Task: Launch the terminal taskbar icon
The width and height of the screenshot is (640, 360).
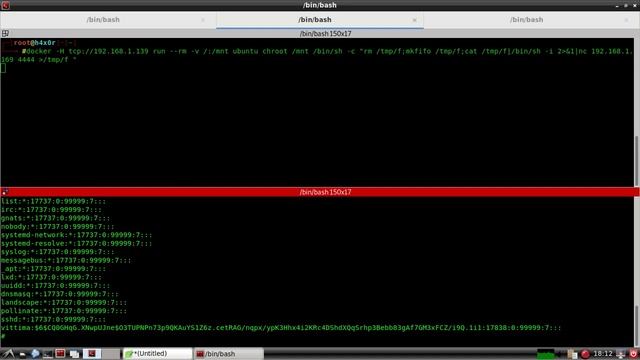Action: pos(48,354)
